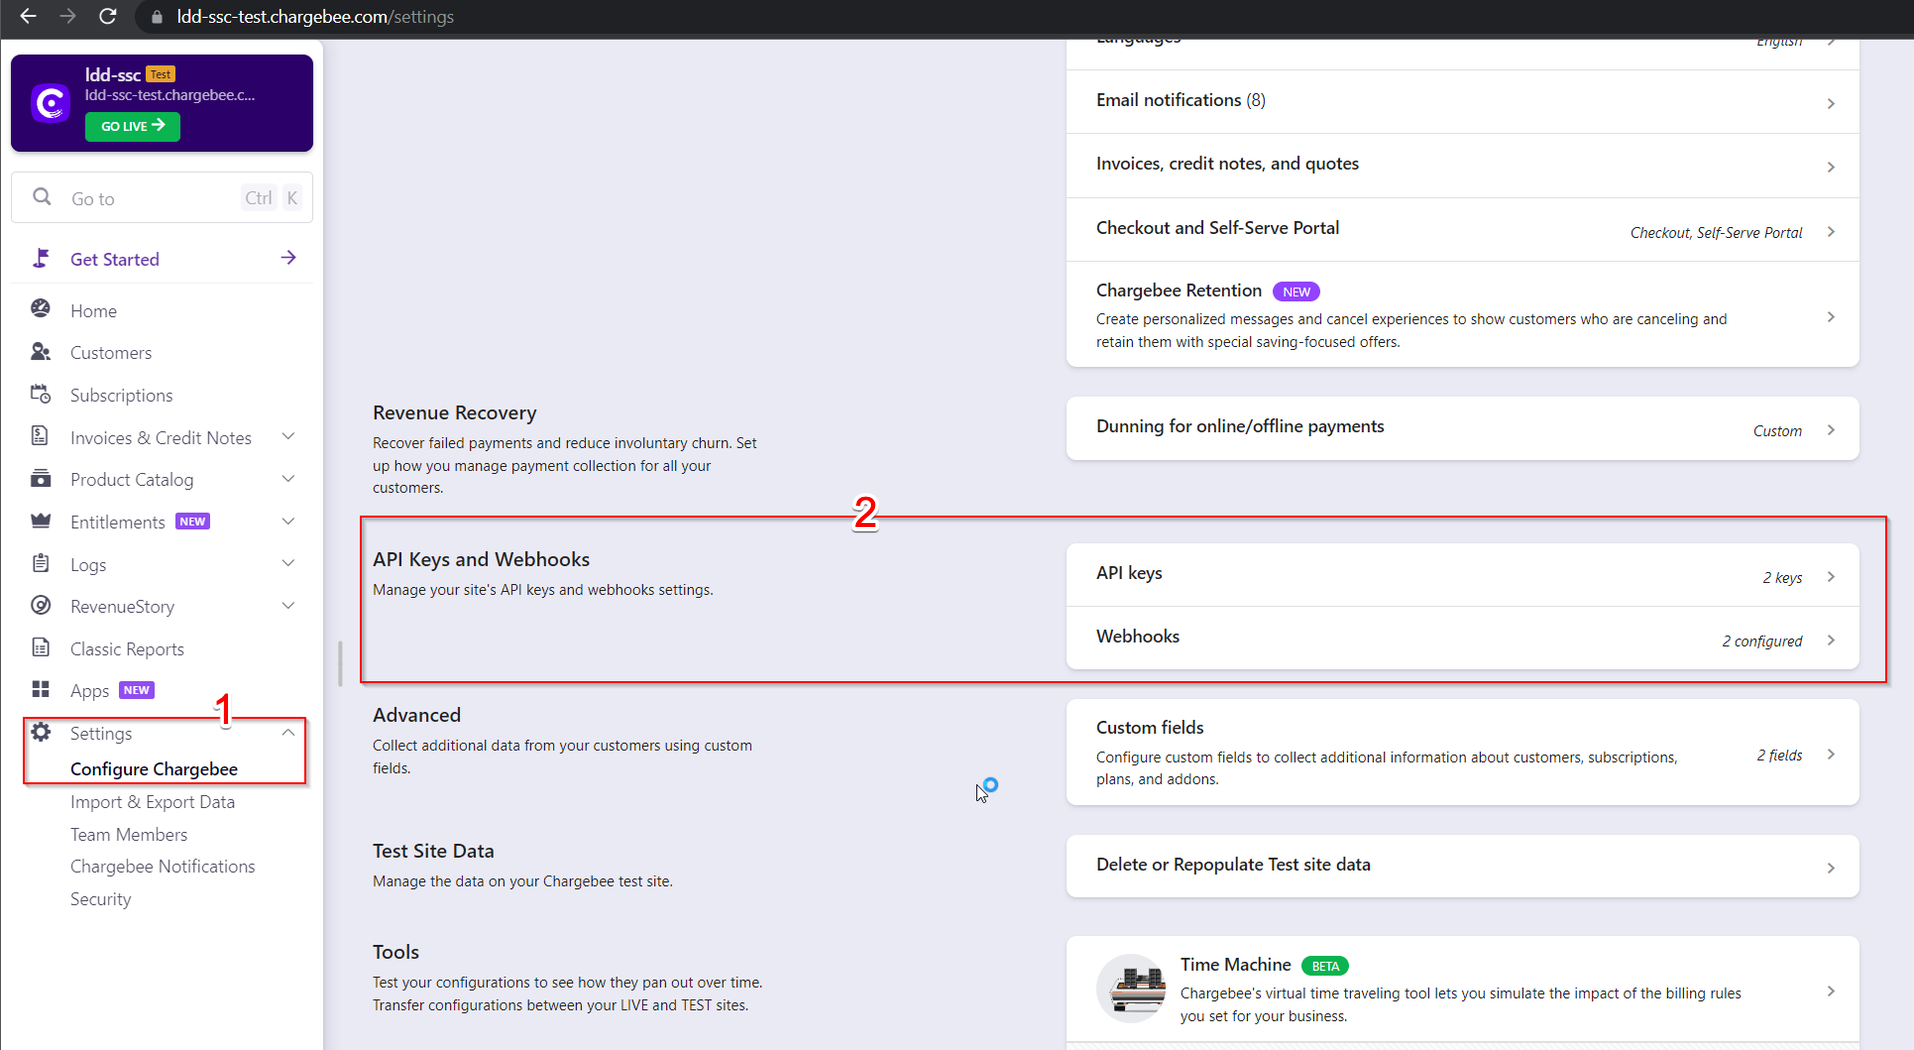Click the browser forward arrow
1914x1050 pixels.
[x=67, y=16]
